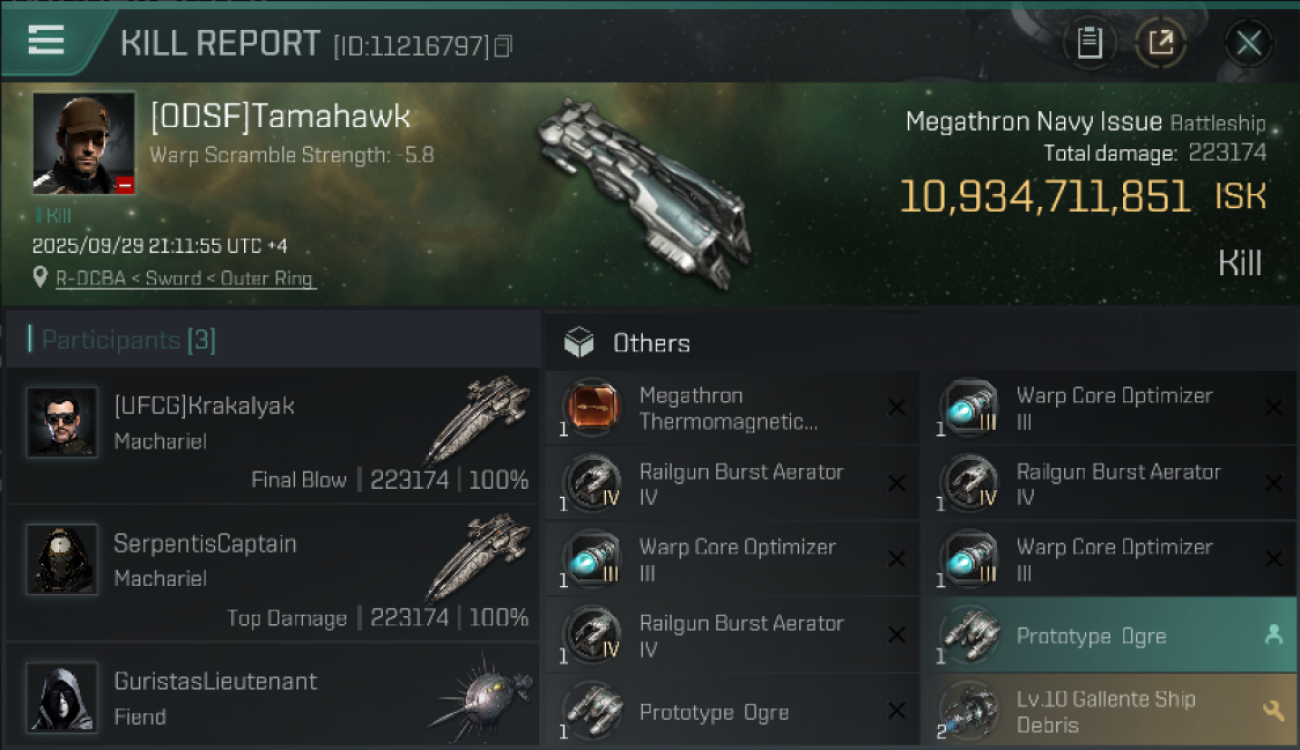Viewport: 1300px width, 750px height.
Task: Open the Participants tab
Action: tap(122, 340)
